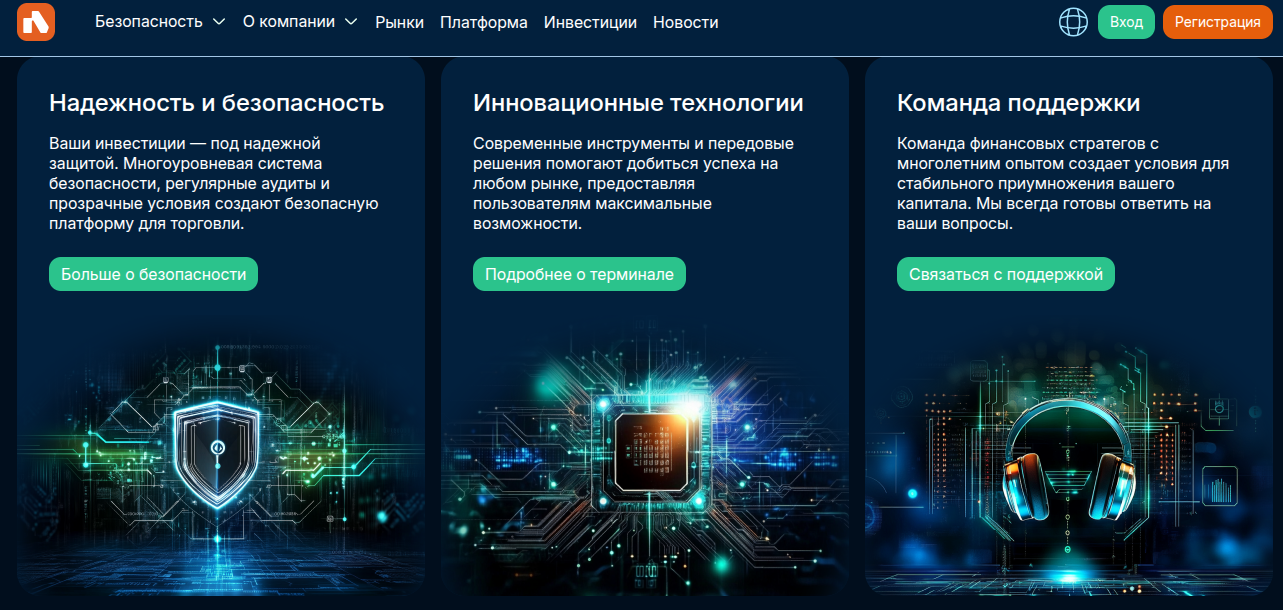Click the paragraph starting with Современные инструменты
Screen dimensions: 1283x610
point(634,184)
